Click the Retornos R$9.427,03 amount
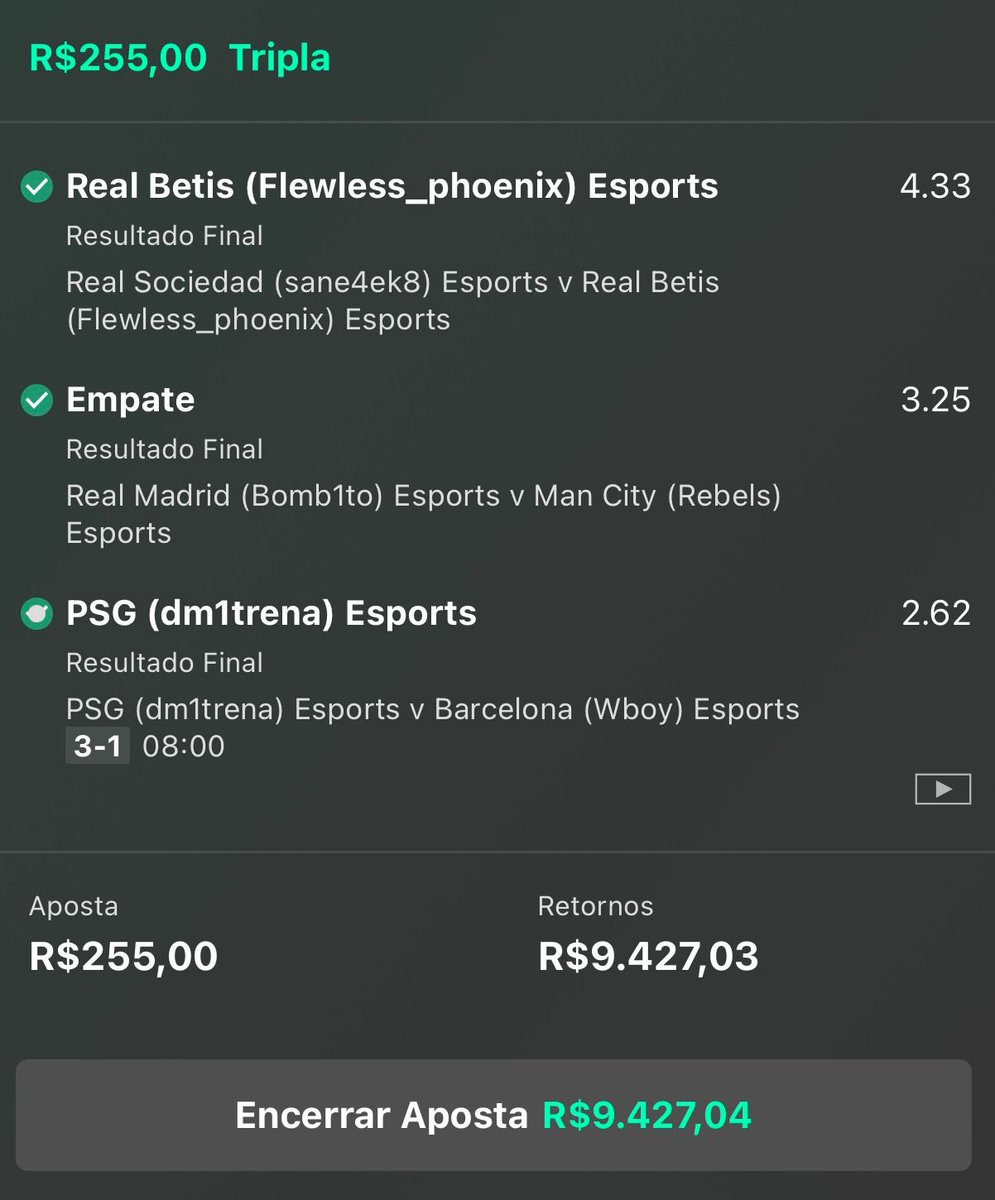 pyautogui.click(x=648, y=957)
